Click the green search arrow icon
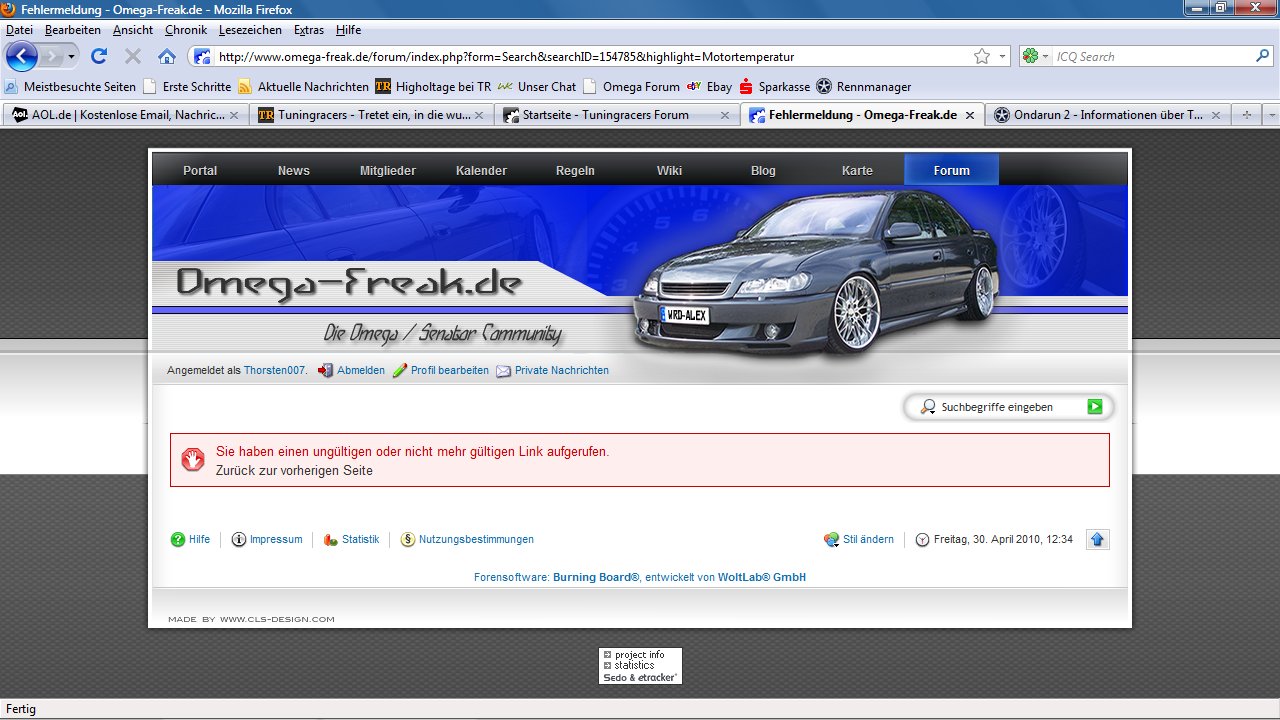 [1095, 407]
